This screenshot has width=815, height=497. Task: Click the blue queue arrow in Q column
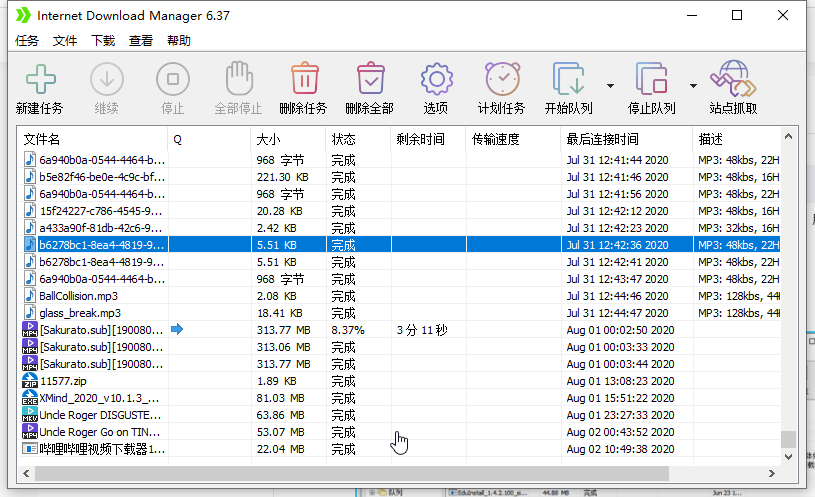click(177, 329)
